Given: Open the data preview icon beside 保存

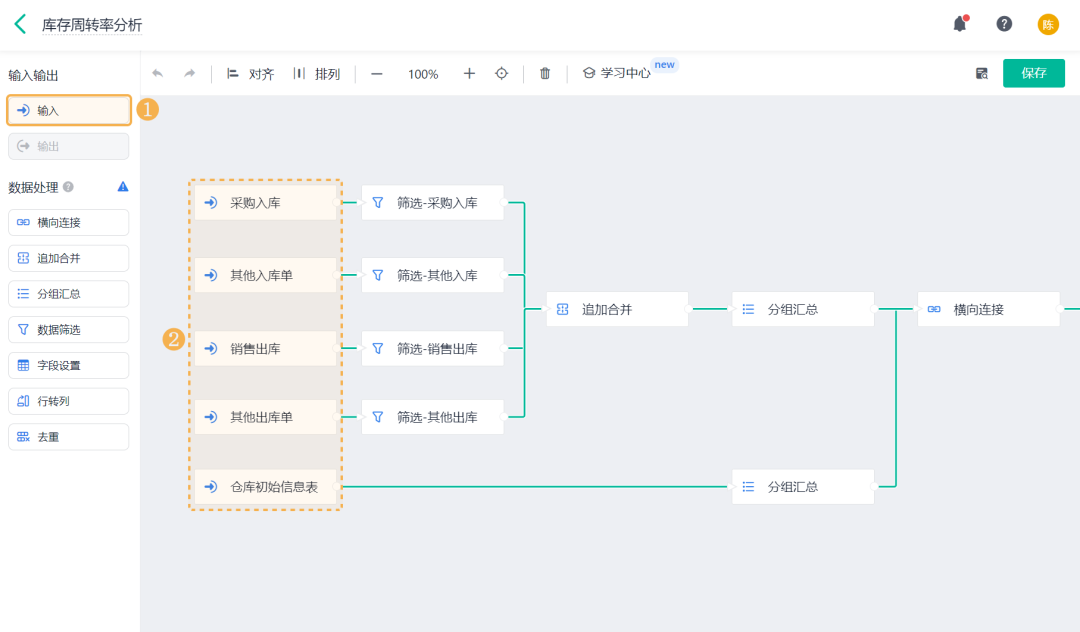Looking at the screenshot, I should (x=982, y=74).
